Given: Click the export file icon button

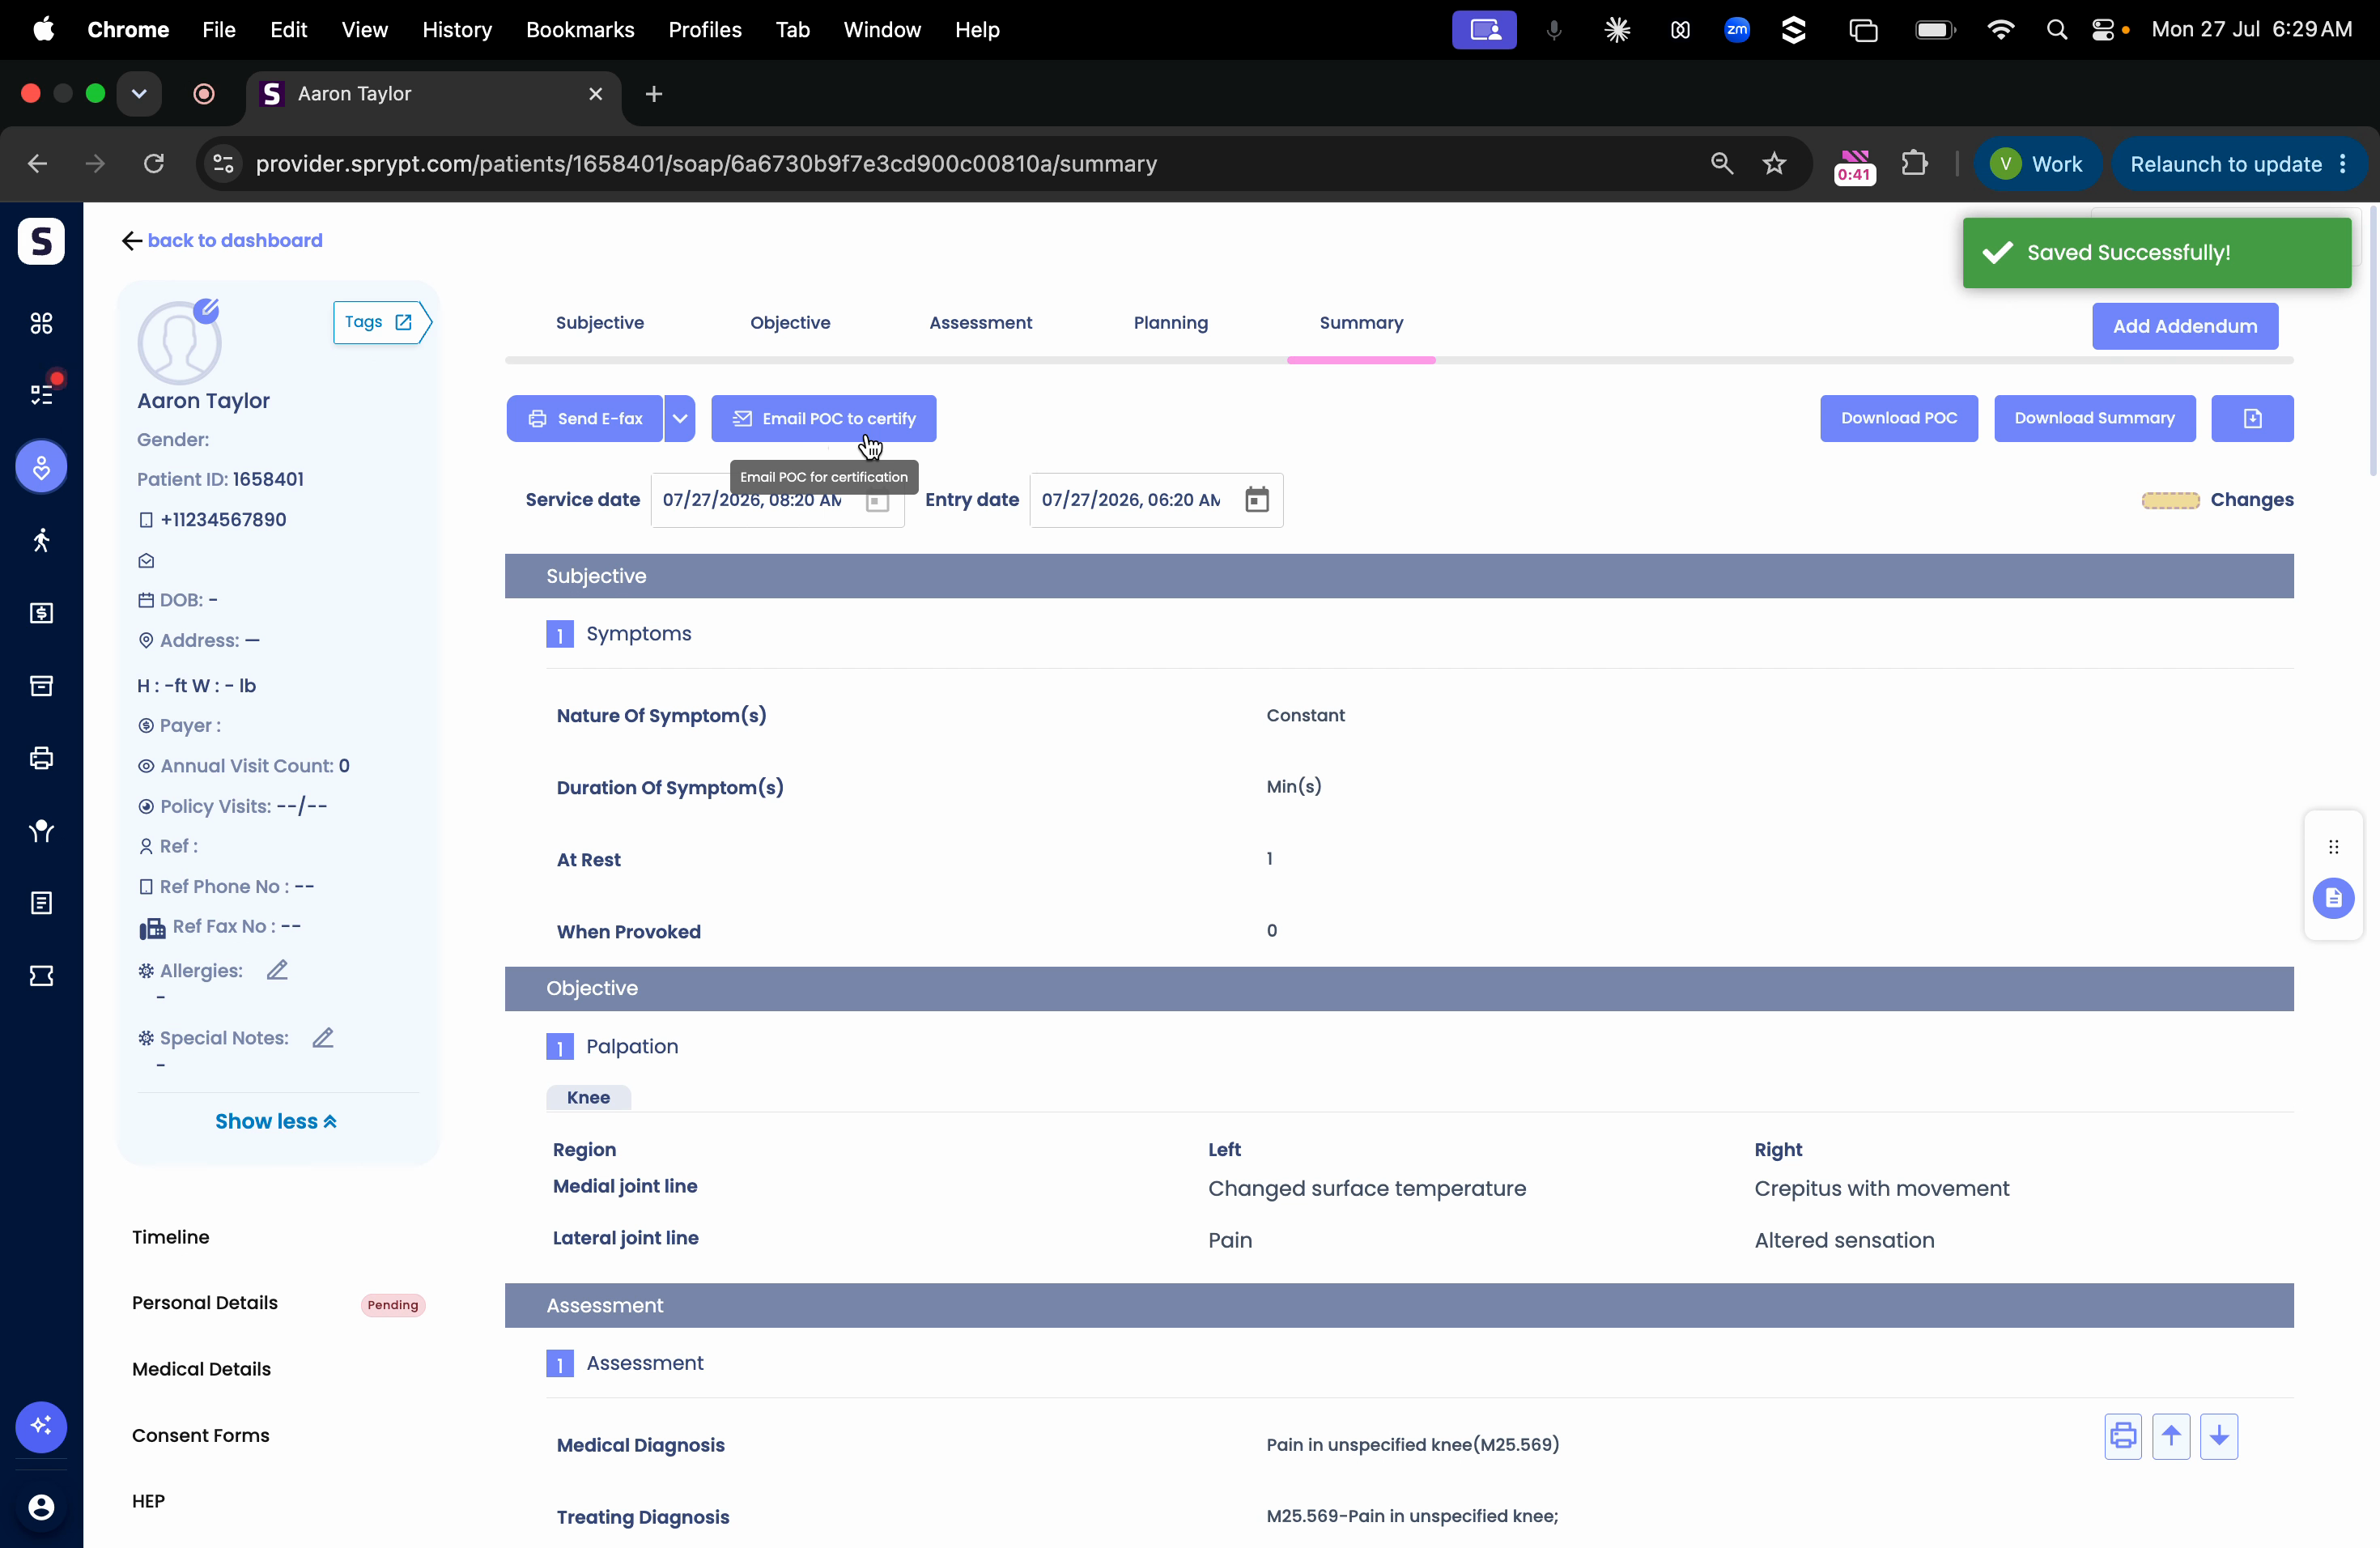Looking at the screenshot, I should pos(2252,418).
